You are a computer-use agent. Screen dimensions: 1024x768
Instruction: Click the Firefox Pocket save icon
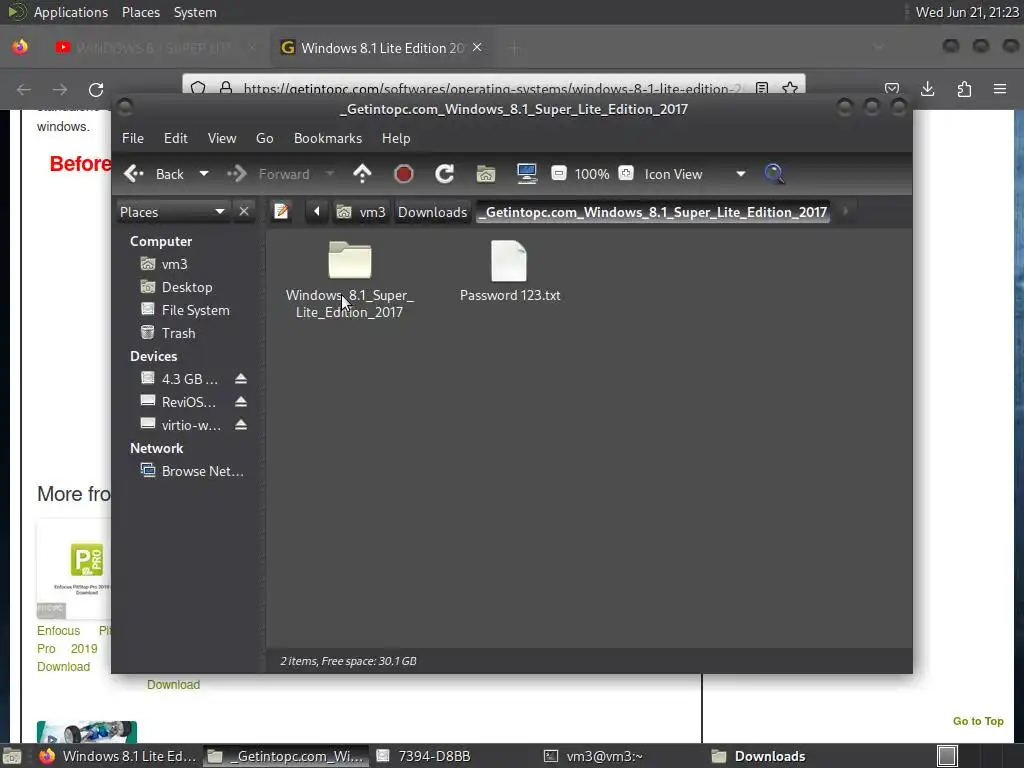coord(891,88)
